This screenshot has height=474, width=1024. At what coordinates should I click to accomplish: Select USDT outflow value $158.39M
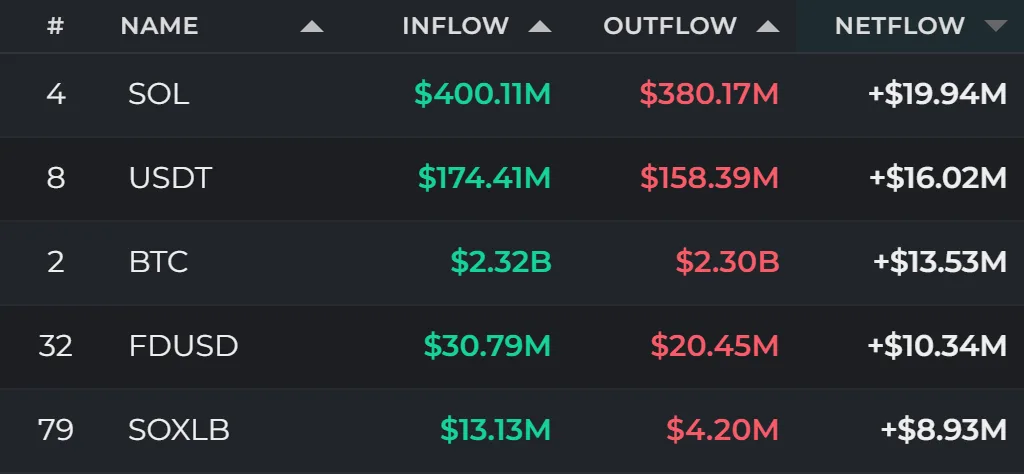click(x=710, y=178)
